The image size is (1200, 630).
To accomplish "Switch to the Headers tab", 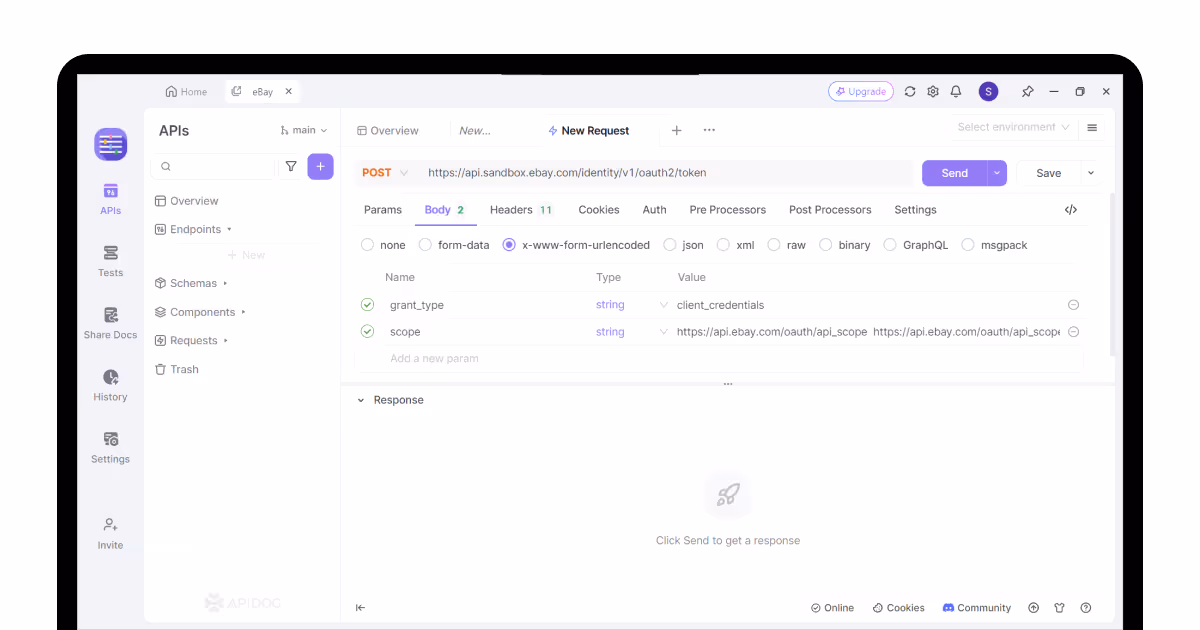I will [x=521, y=210].
